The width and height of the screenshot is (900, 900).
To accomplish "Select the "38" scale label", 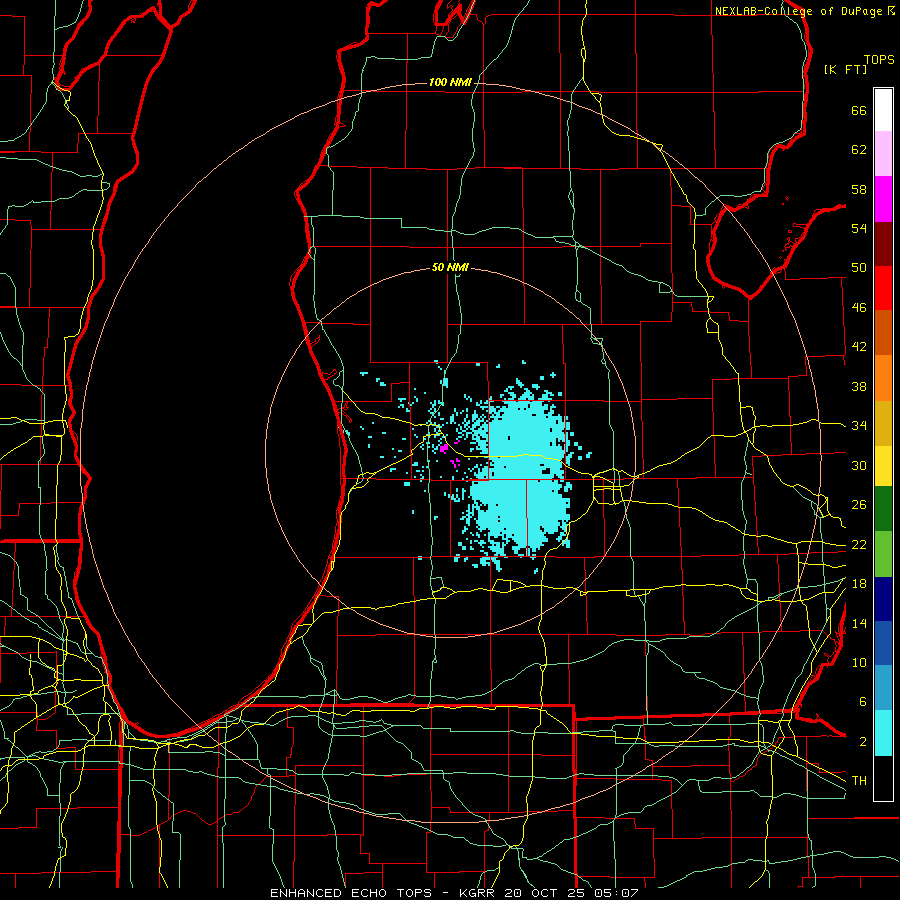I will click(x=859, y=386).
